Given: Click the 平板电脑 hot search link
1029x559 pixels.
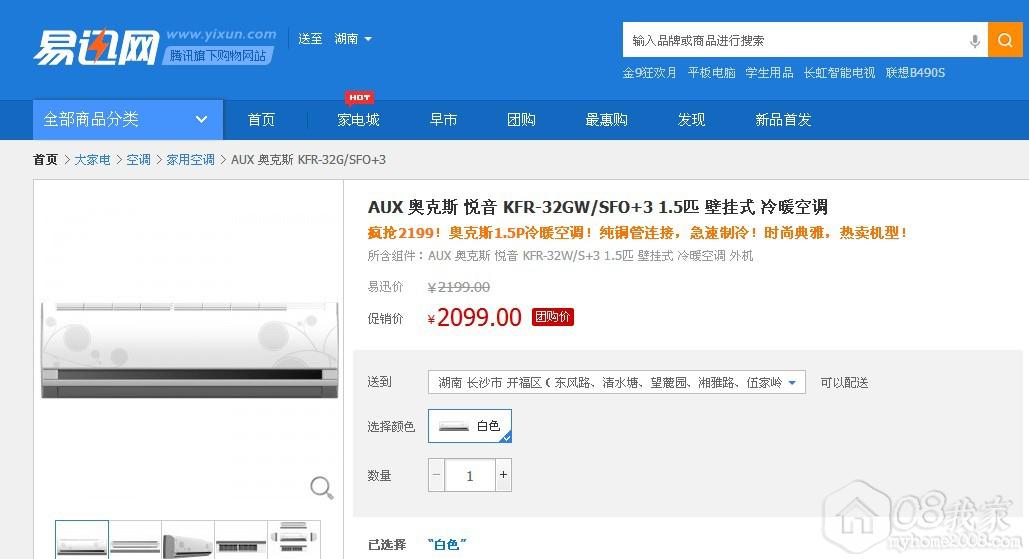Looking at the screenshot, I should [711, 73].
